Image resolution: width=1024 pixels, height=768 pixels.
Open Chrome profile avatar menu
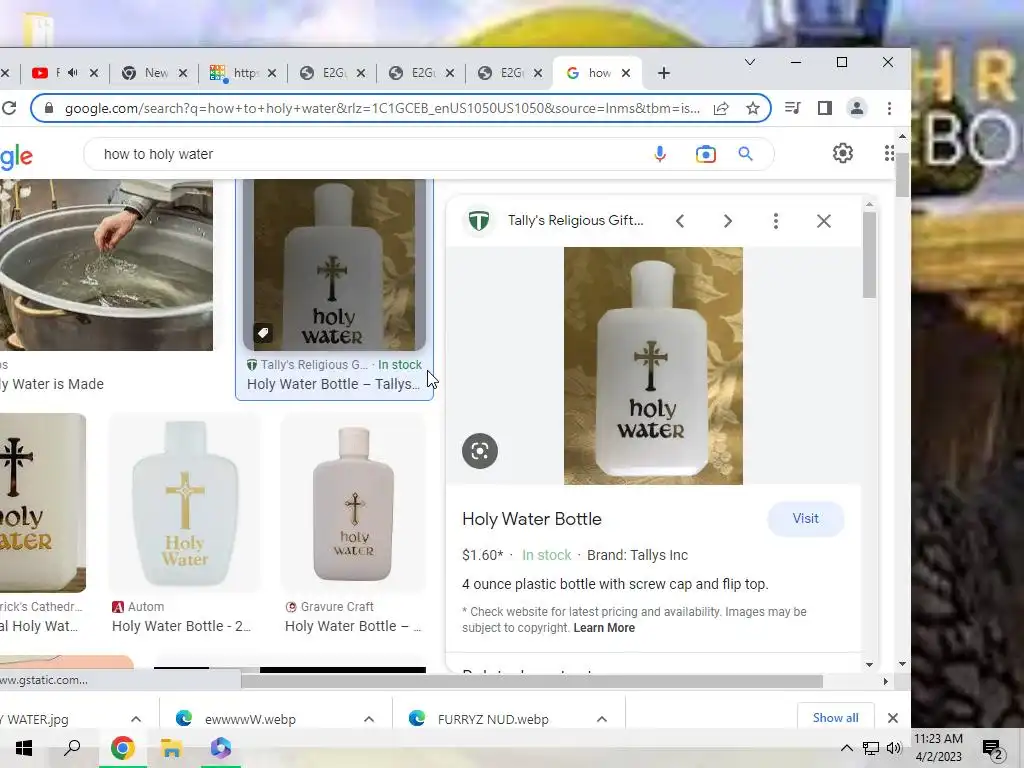857,108
